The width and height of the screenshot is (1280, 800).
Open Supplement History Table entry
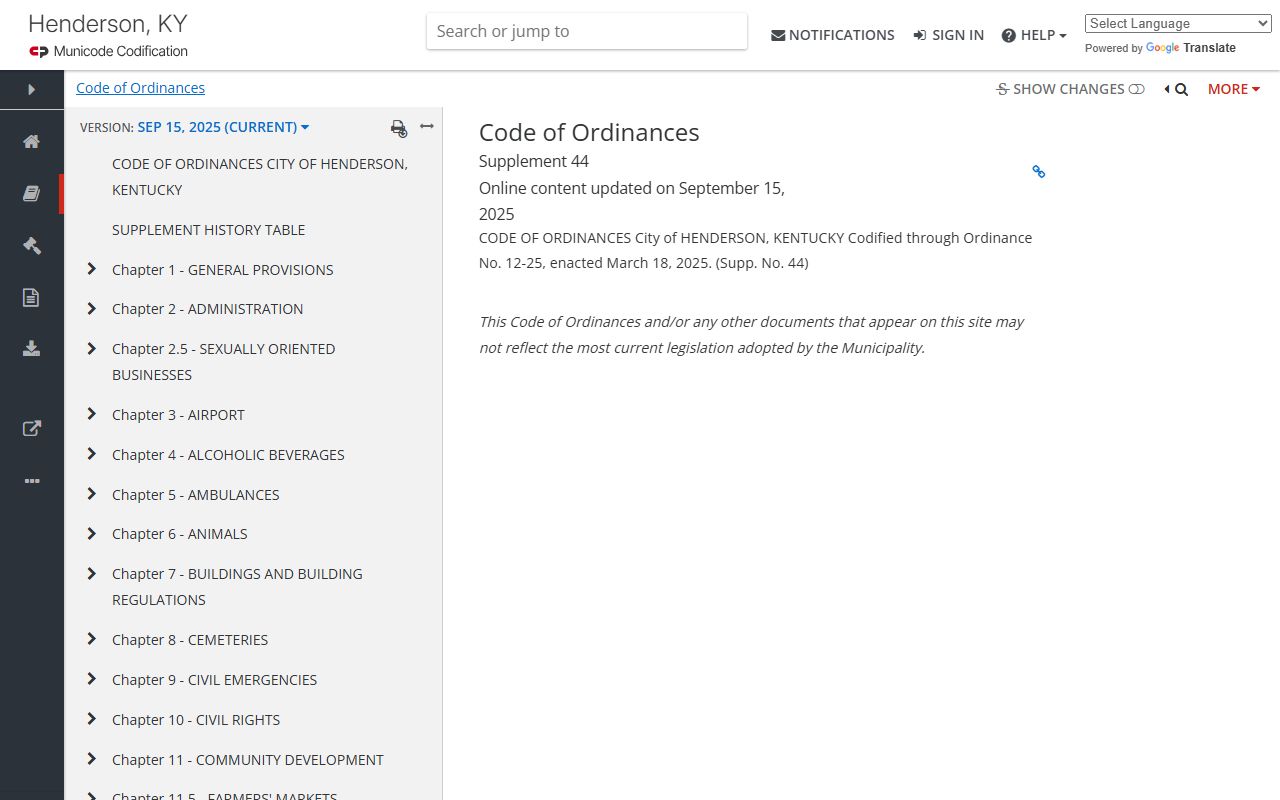pos(208,230)
